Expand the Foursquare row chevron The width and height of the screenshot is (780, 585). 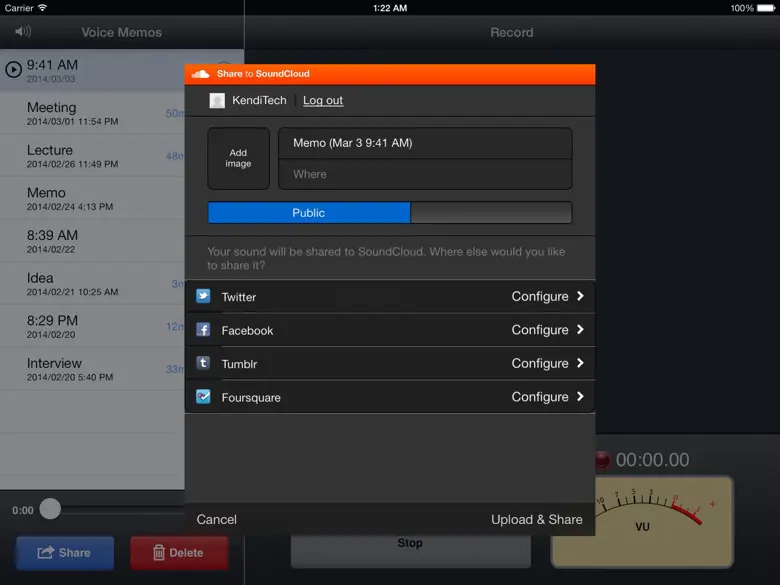[580, 396]
